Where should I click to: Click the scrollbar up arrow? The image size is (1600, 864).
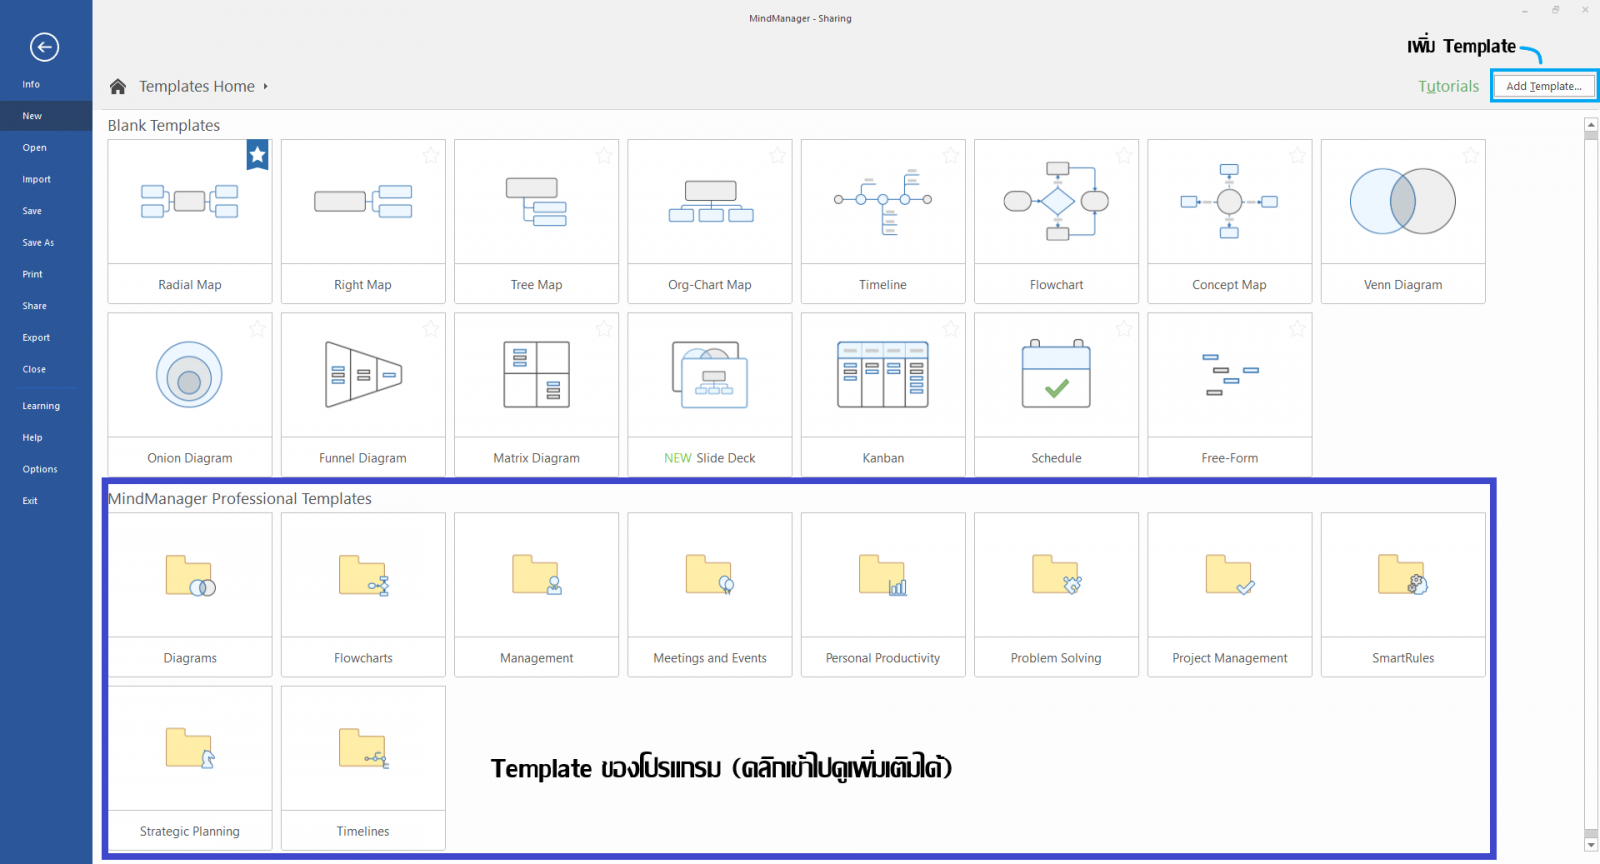coord(1591,125)
